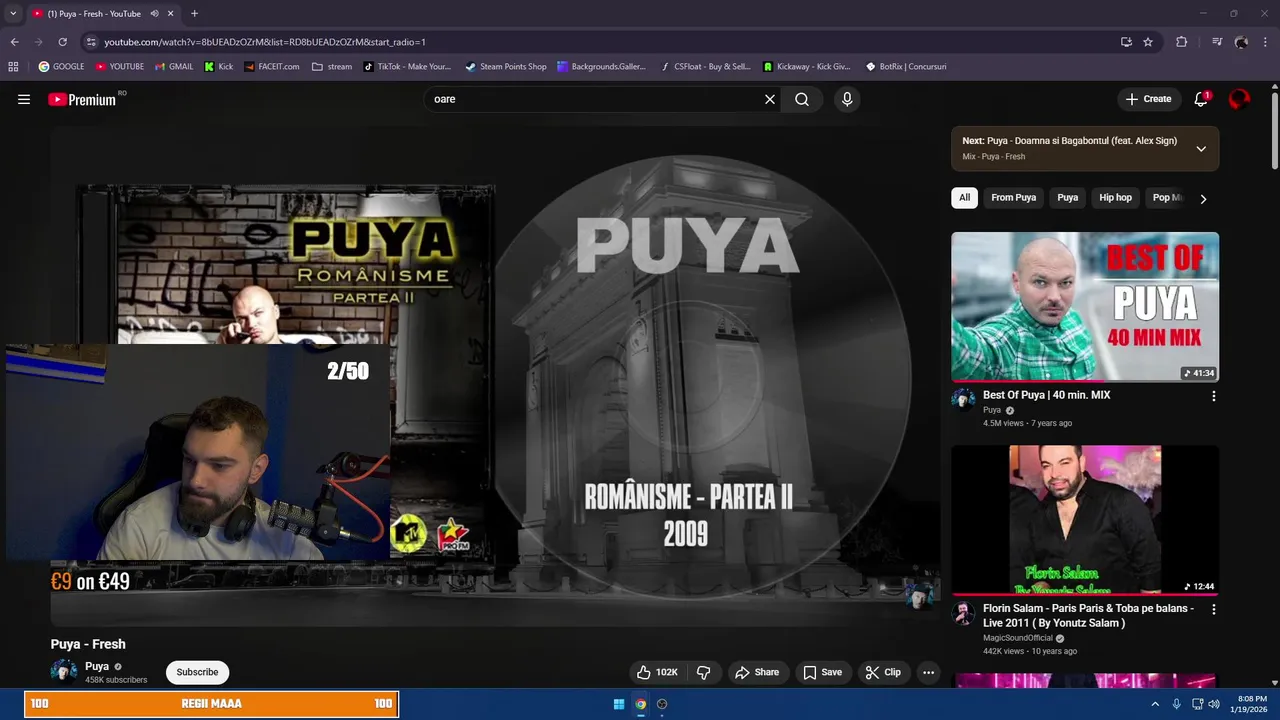
Task: Open the install app icon in address bar
Action: pyautogui.click(x=1126, y=42)
